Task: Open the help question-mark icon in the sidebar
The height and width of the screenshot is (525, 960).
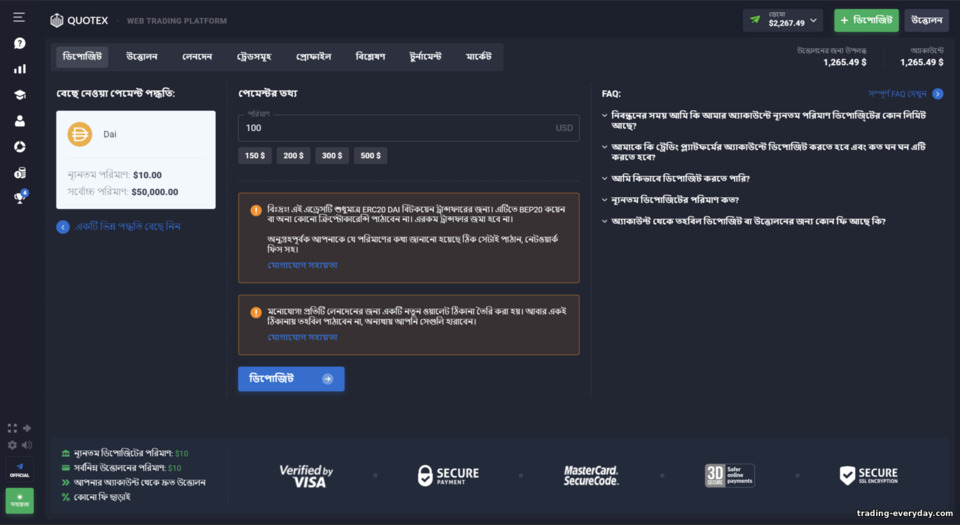Action: (20, 43)
